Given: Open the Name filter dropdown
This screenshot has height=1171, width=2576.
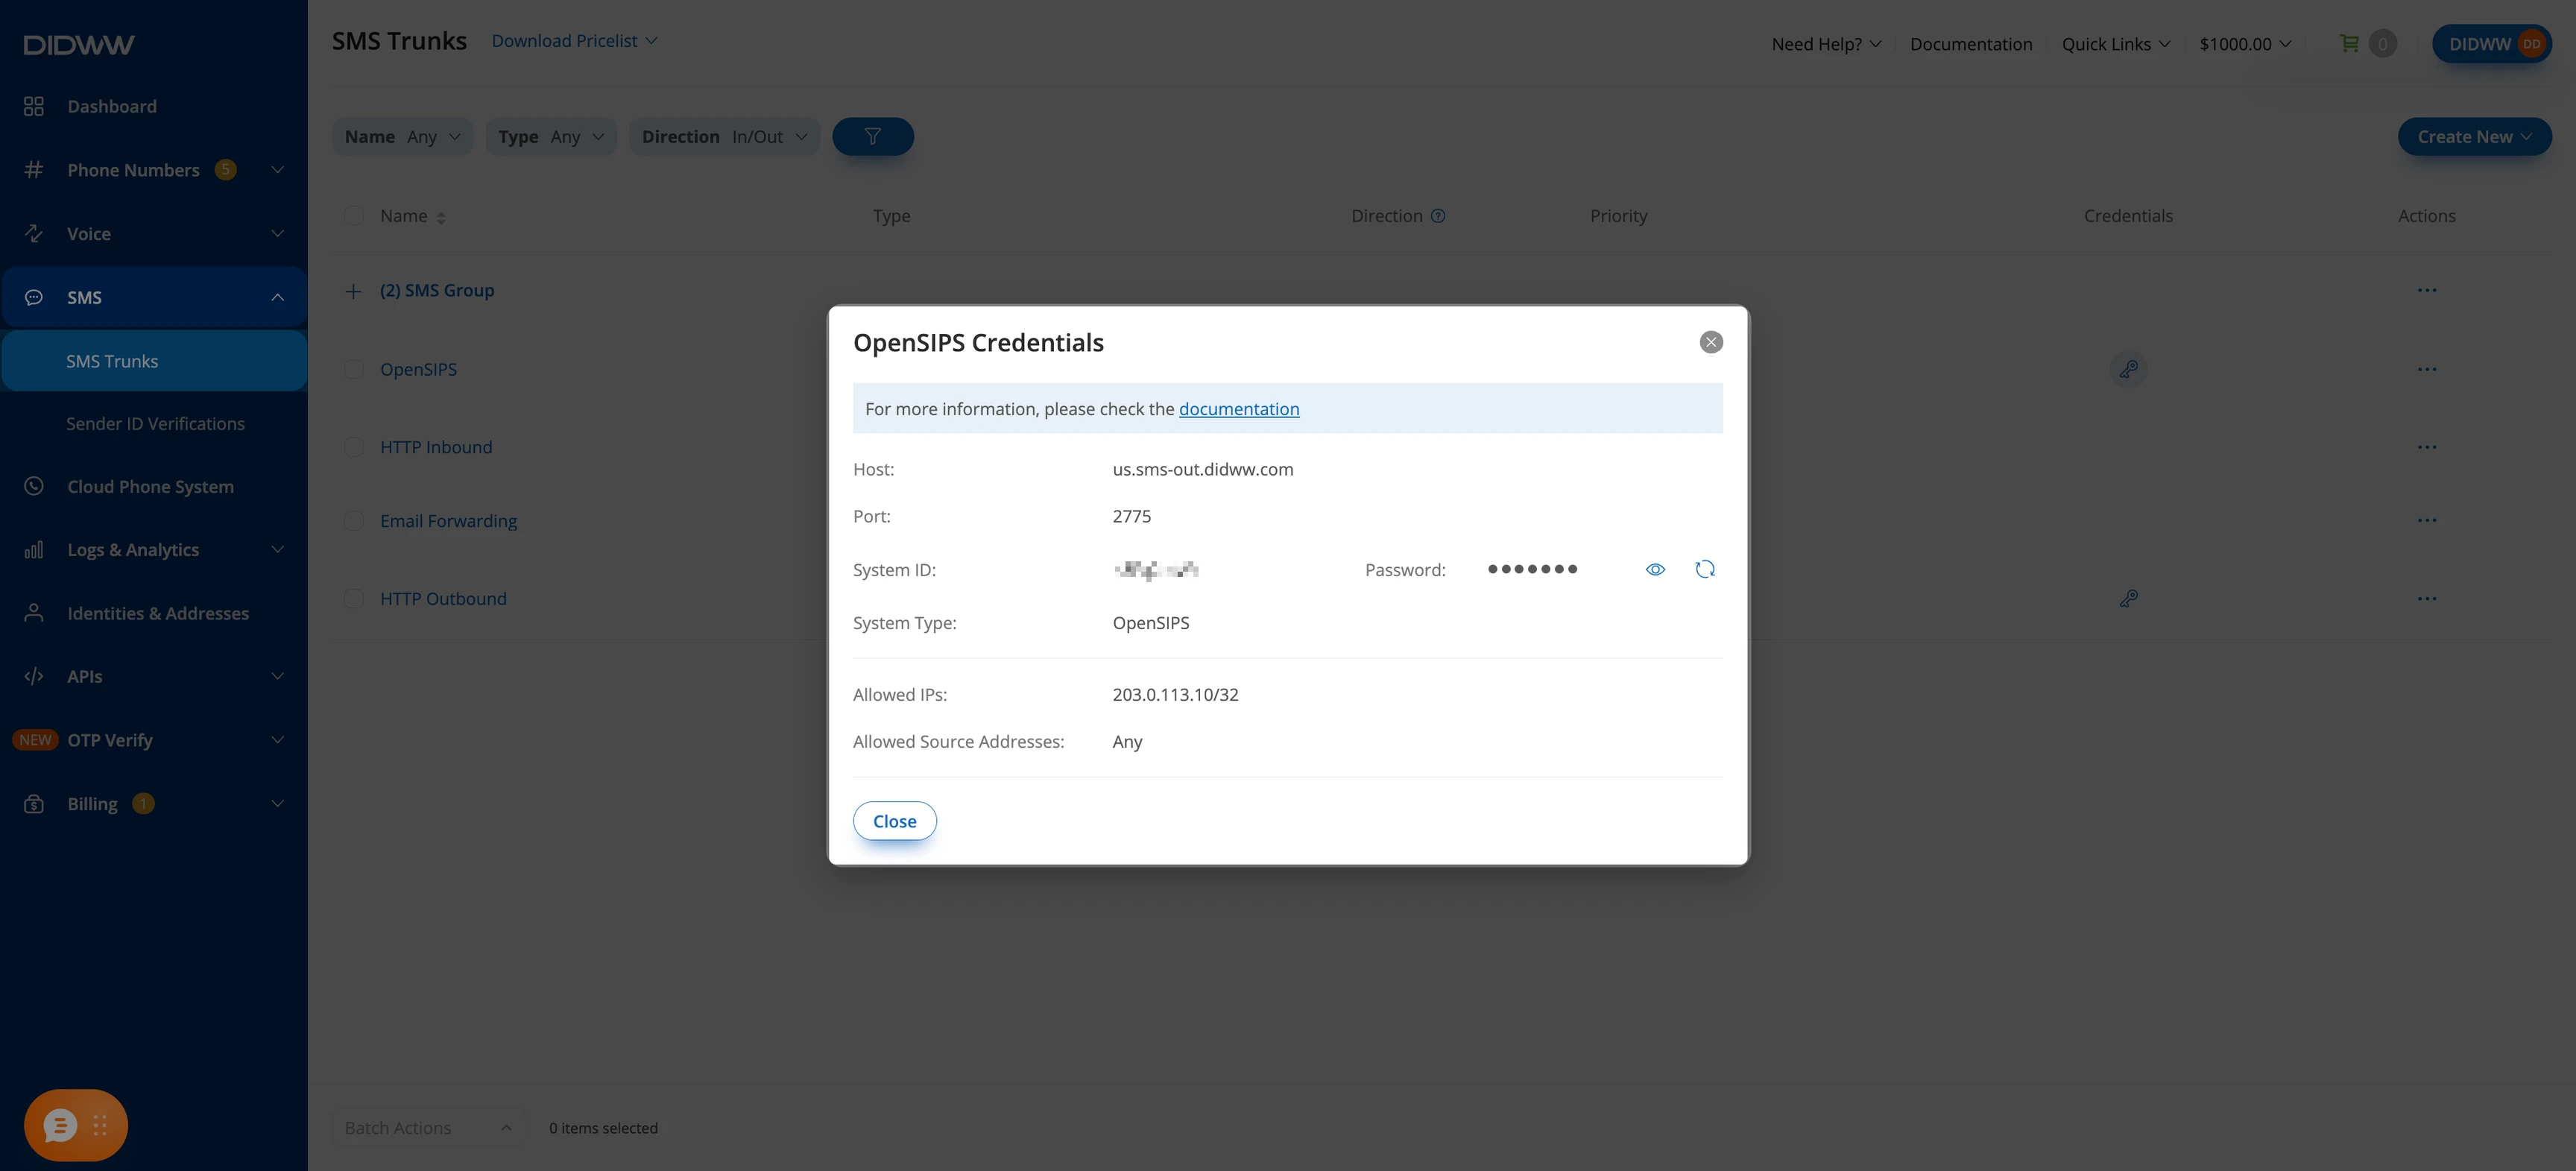Looking at the screenshot, I should tap(402, 136).
